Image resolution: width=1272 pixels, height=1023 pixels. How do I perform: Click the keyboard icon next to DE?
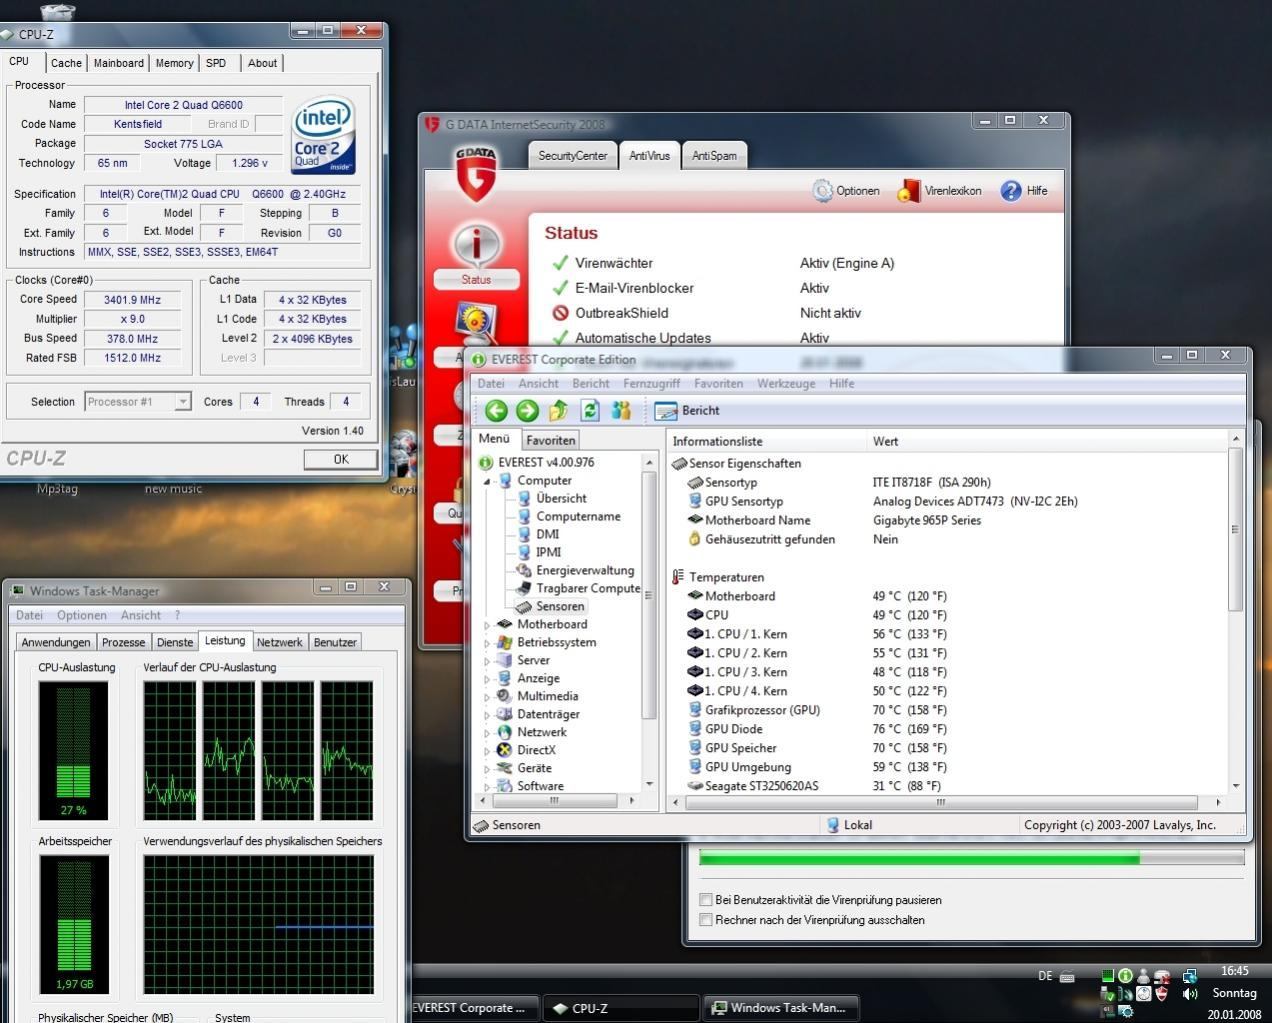tap(1067, 977)
